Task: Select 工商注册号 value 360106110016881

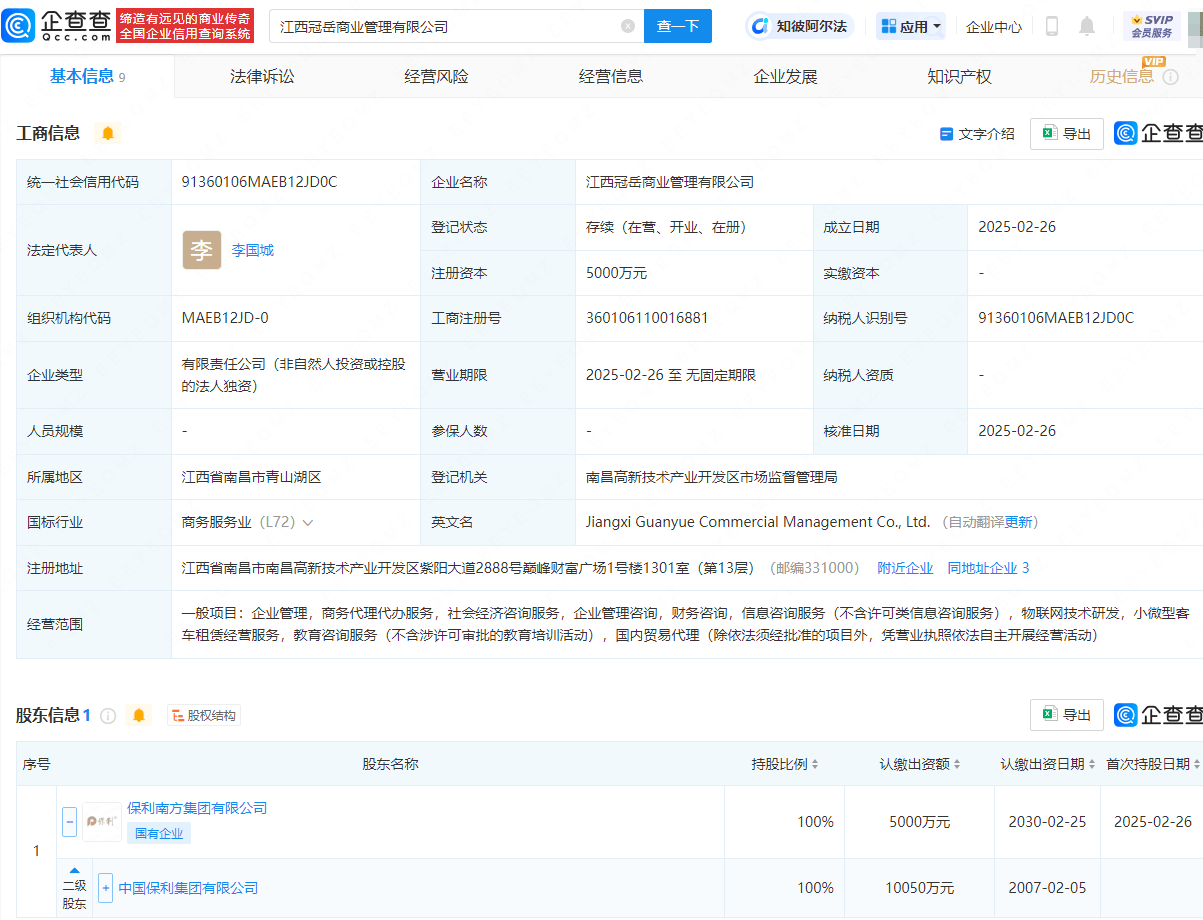Action: (647, 318)
